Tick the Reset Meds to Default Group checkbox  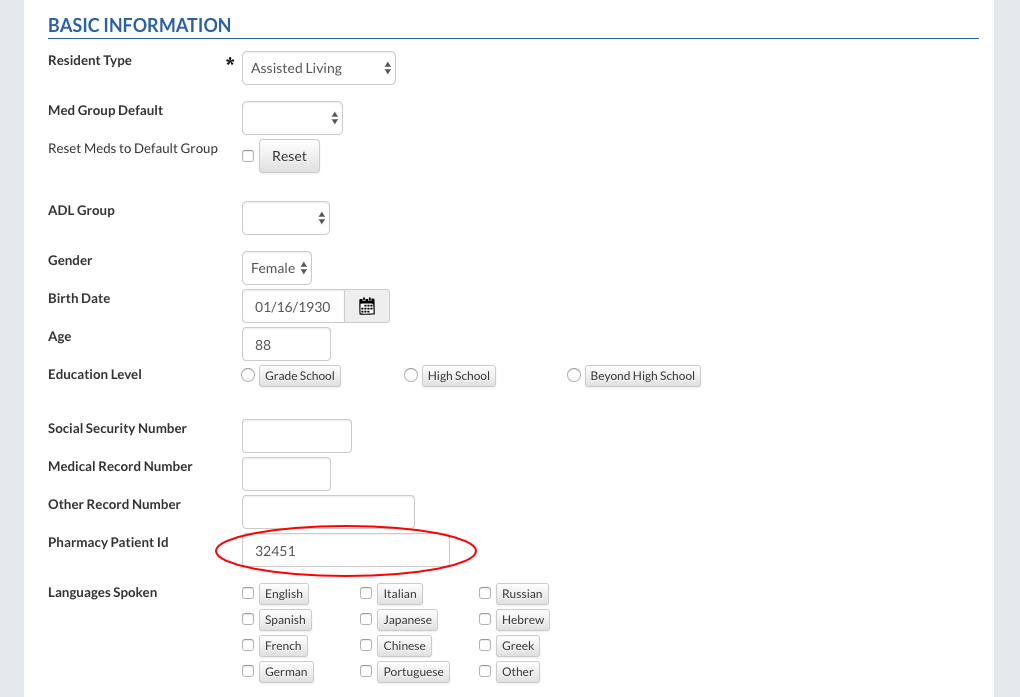(x=248, y=156)
